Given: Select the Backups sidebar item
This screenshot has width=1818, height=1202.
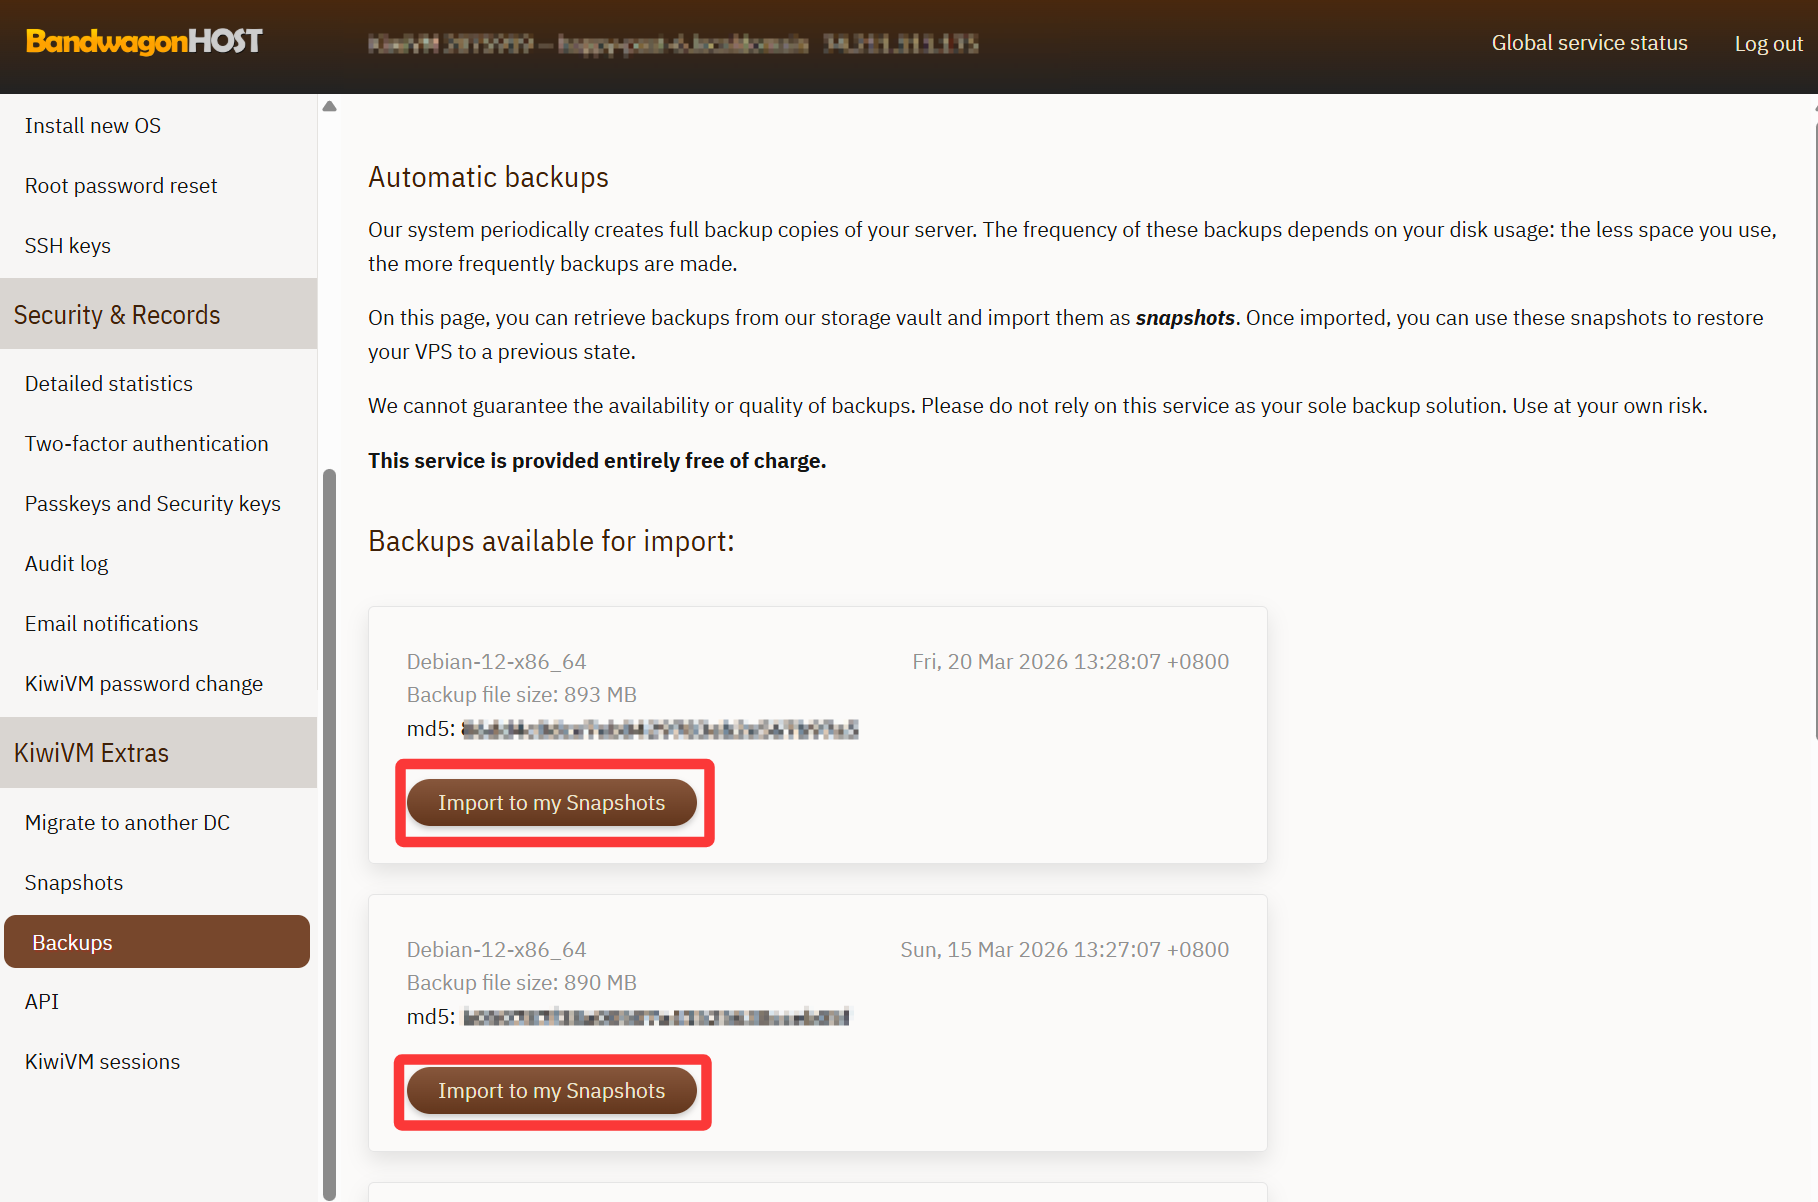Looking at the screenshot, I should [157, 942].
